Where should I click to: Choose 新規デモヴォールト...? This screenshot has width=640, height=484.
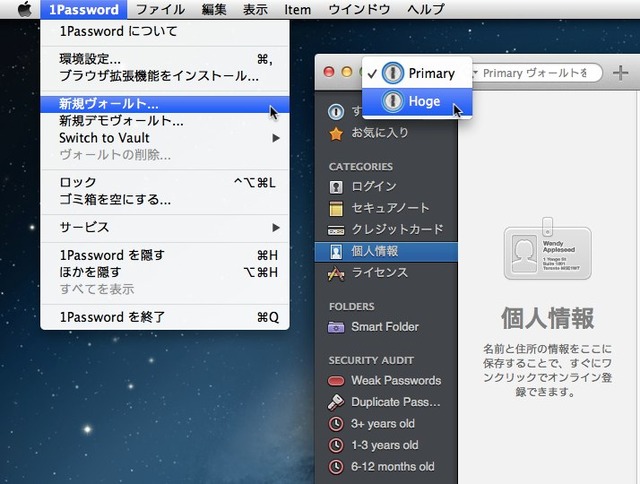coord(165,121)
